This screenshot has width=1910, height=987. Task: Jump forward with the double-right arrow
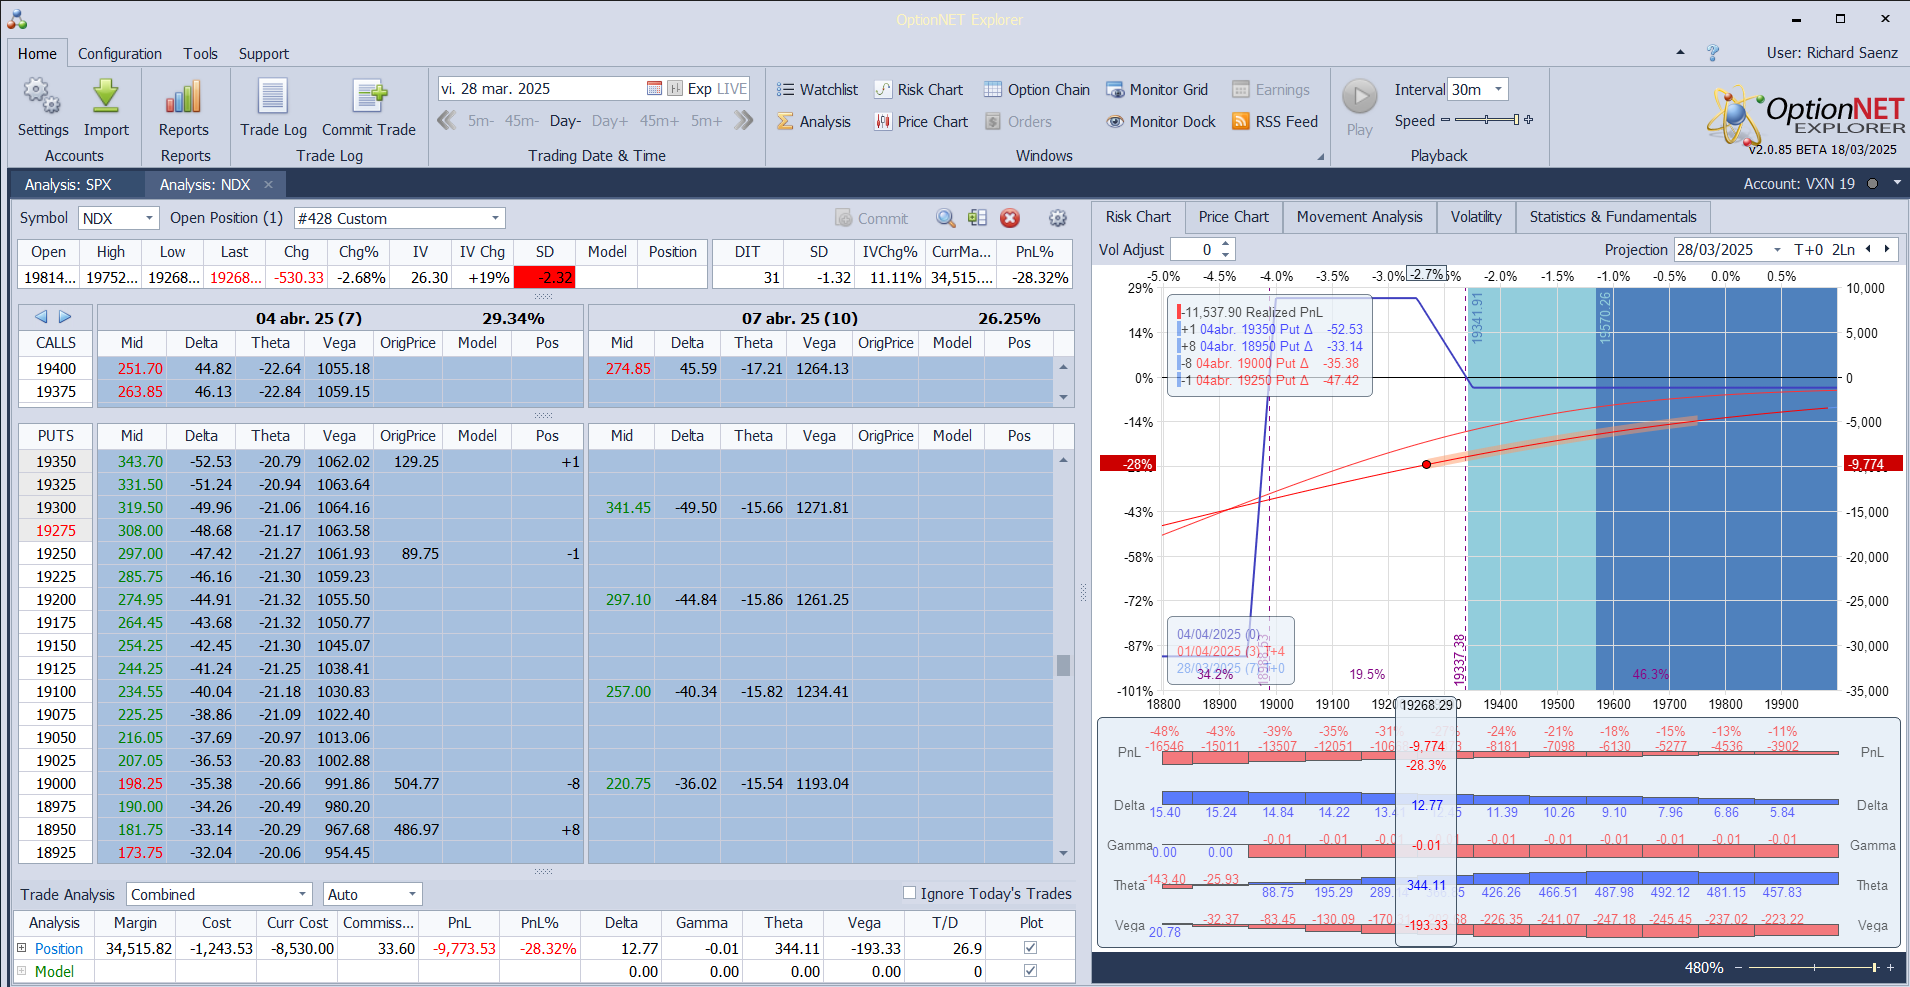[x=743, y=121]
